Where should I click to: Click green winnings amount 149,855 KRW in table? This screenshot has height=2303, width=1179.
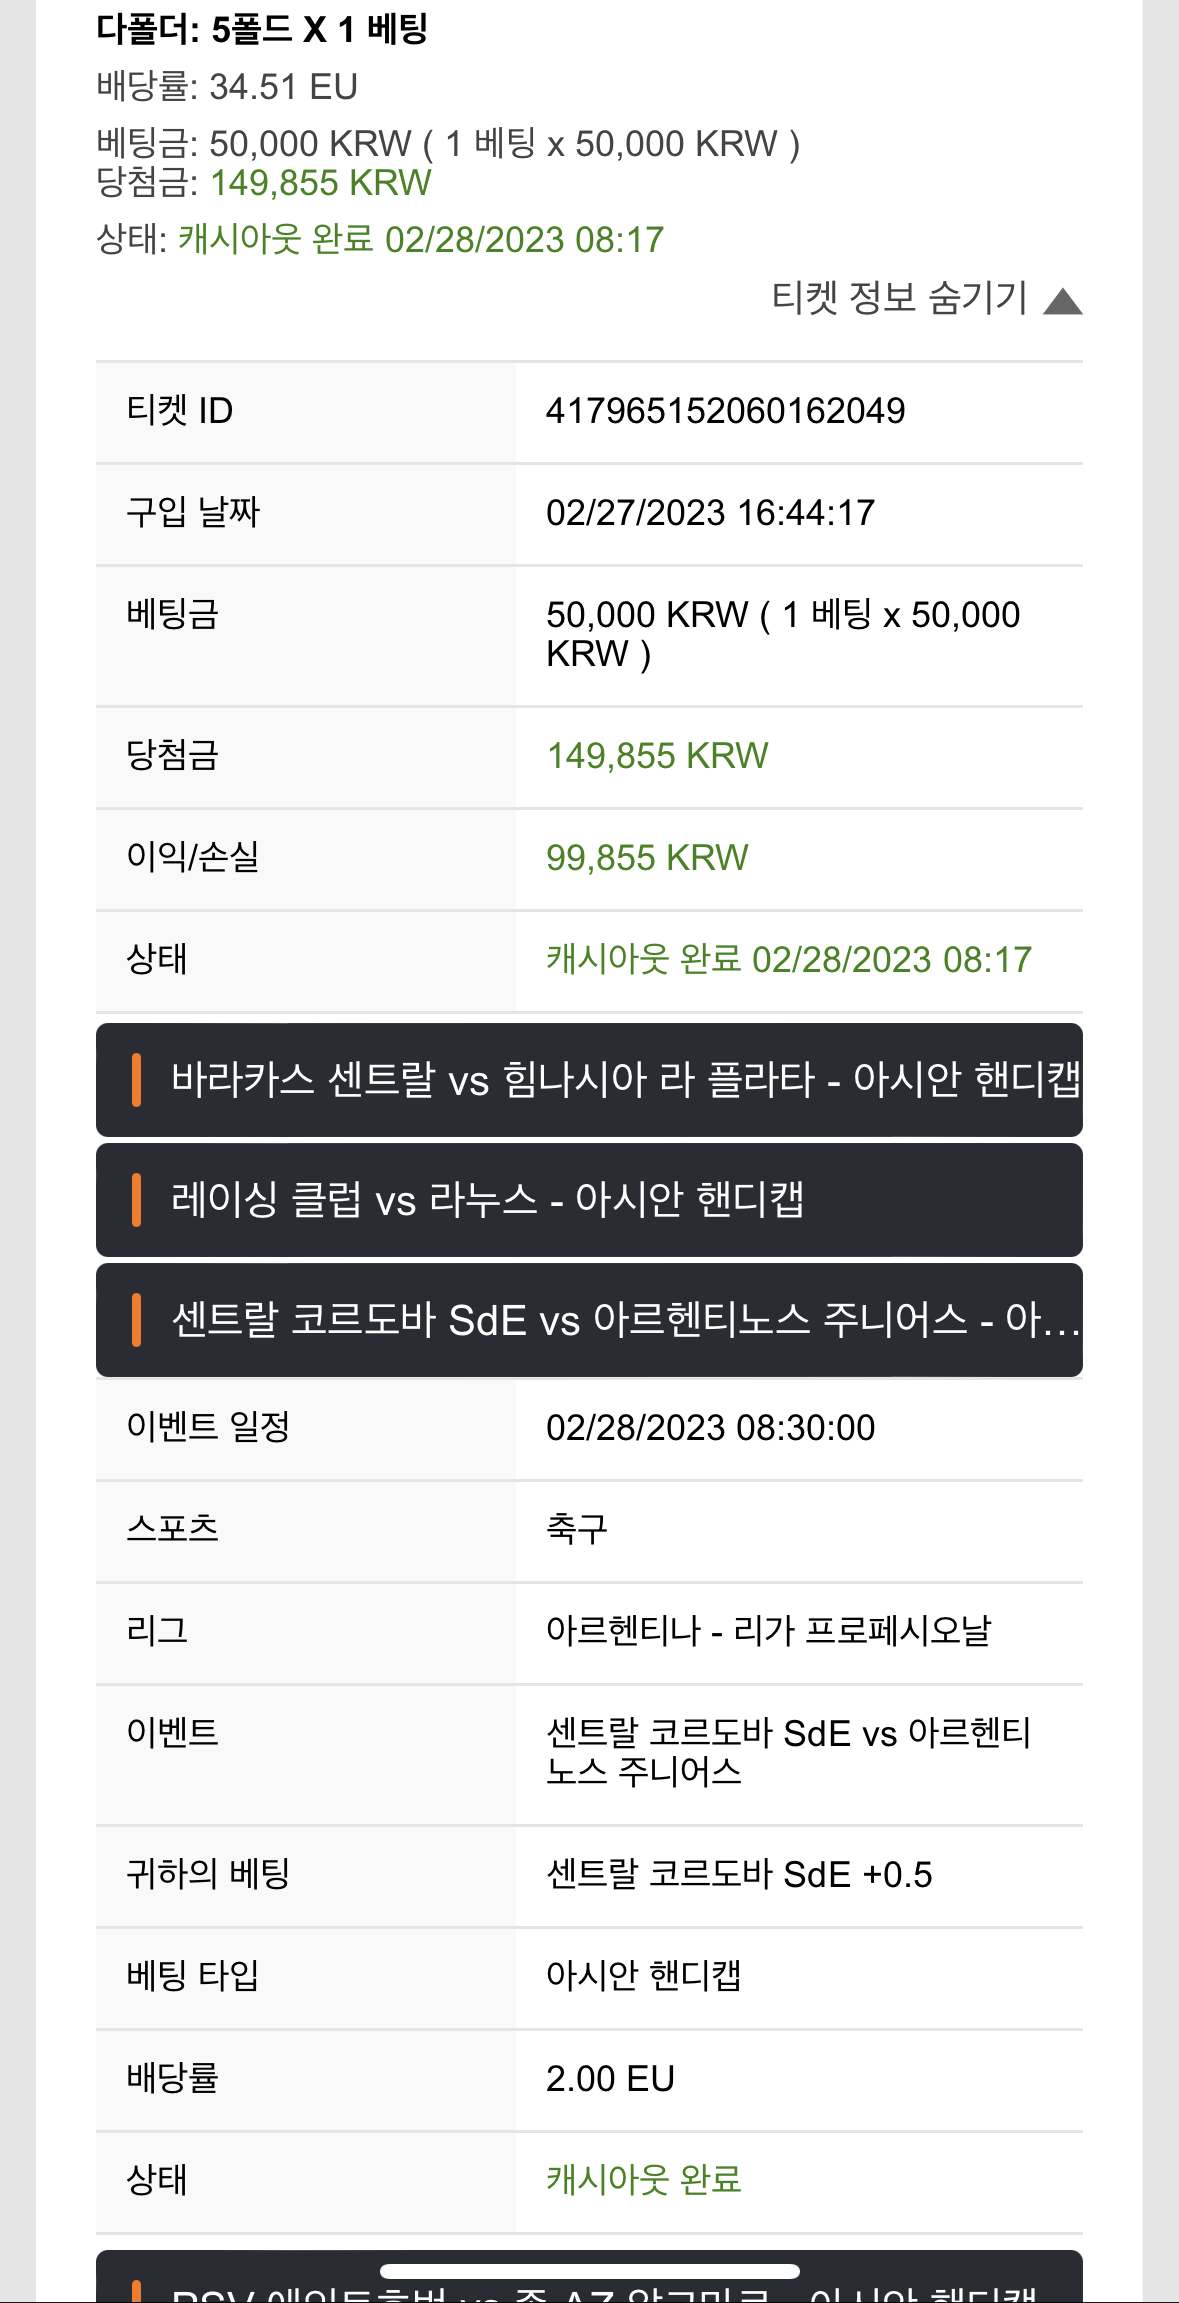tap(657, 756)
